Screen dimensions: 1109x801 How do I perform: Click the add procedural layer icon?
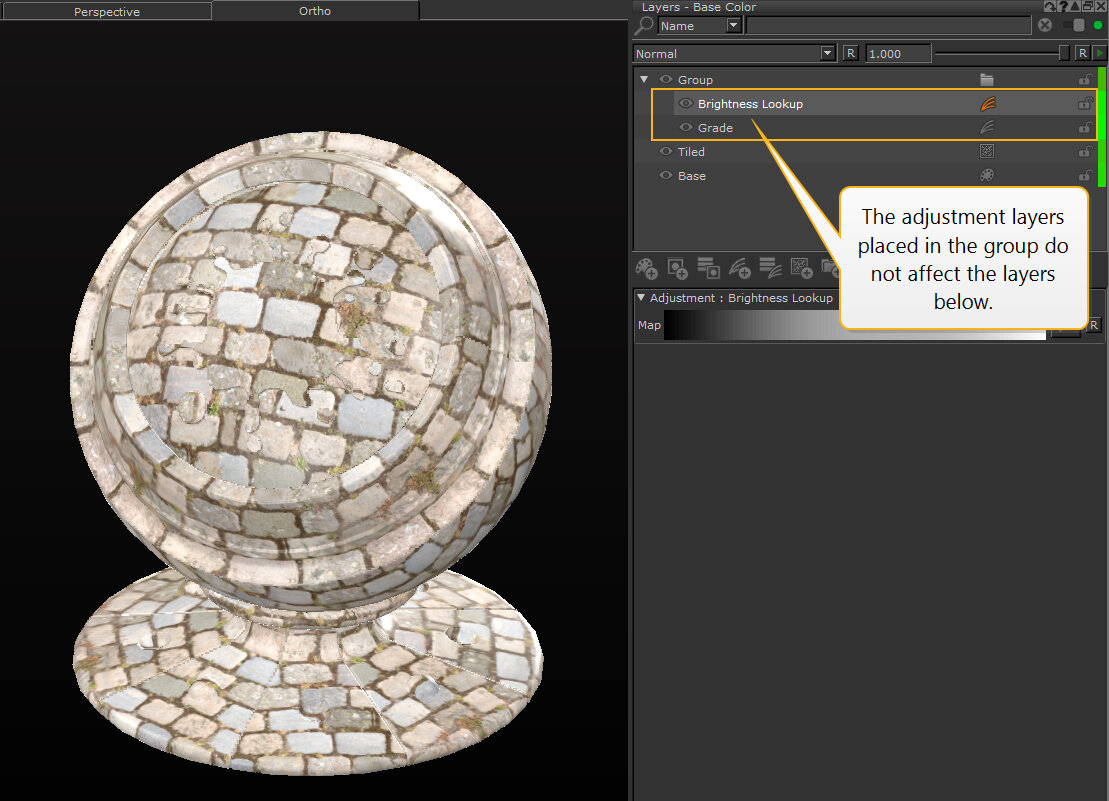pos(802,268)
